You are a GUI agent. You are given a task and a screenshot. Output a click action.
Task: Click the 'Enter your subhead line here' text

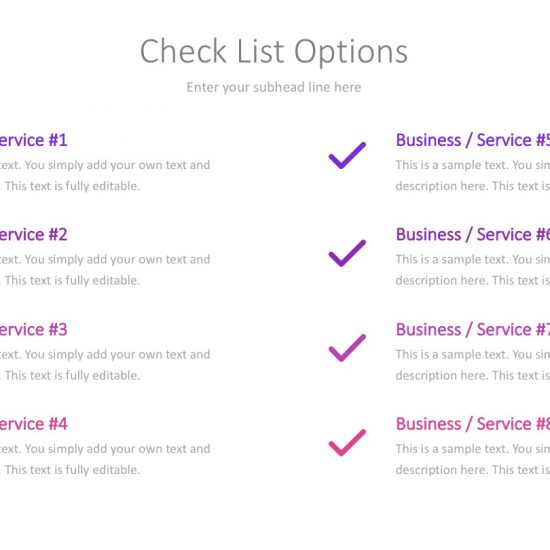(274, 87)
